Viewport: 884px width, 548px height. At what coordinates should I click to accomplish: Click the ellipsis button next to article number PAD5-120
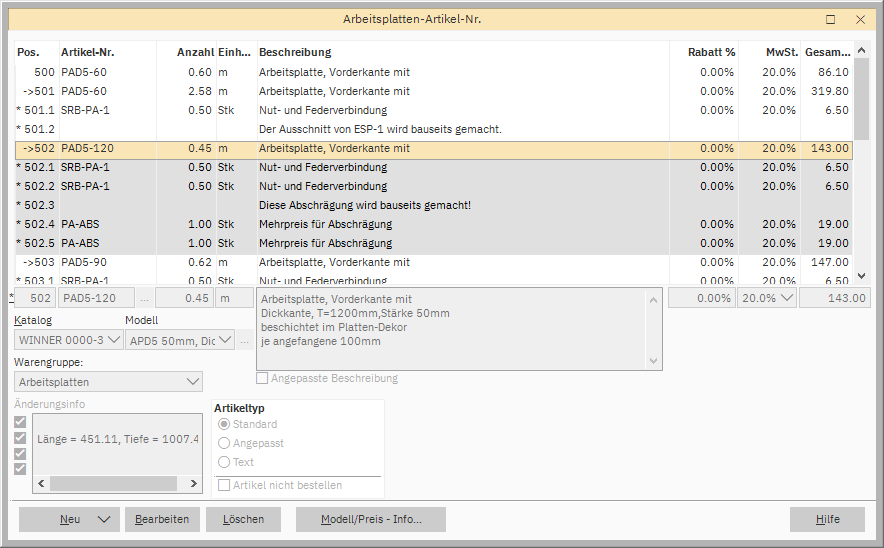(145, 298)
